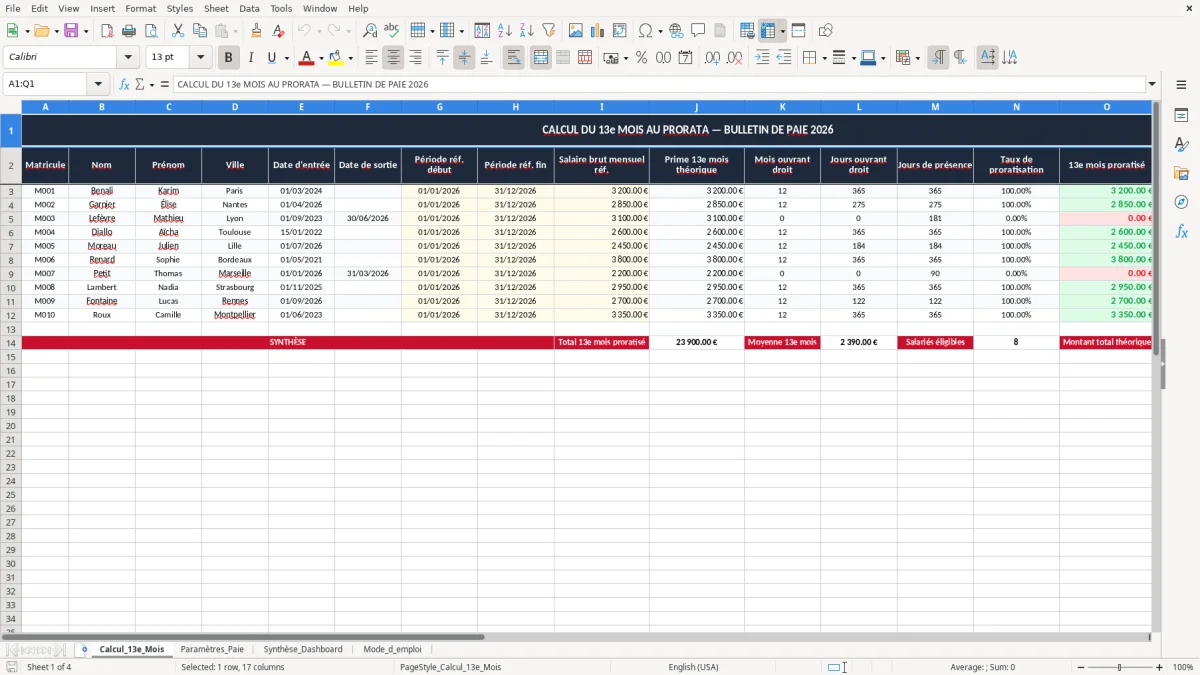Open the Borders dropdown arrow

824,58
